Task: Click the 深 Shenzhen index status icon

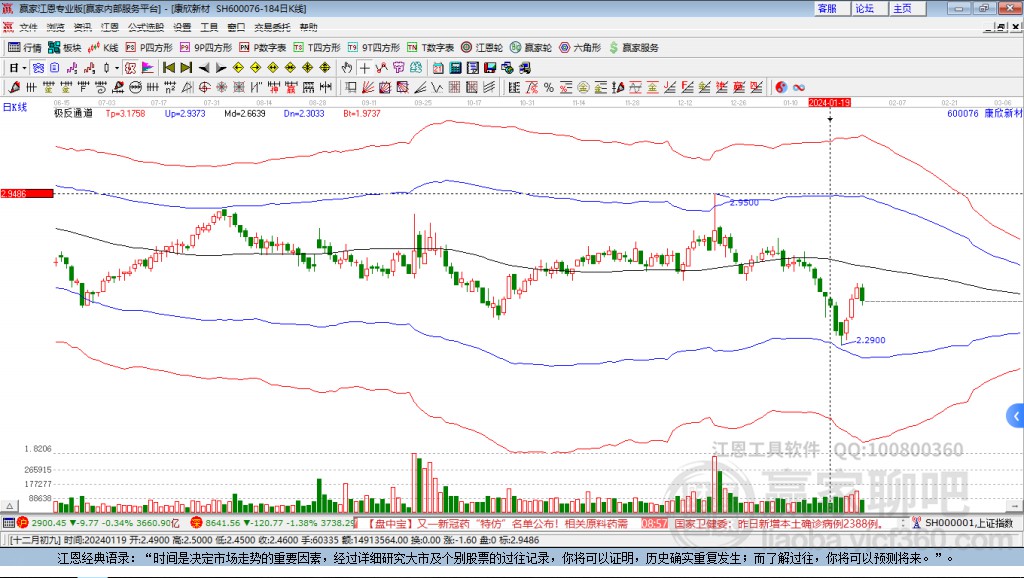Action: tap(196, 522)
